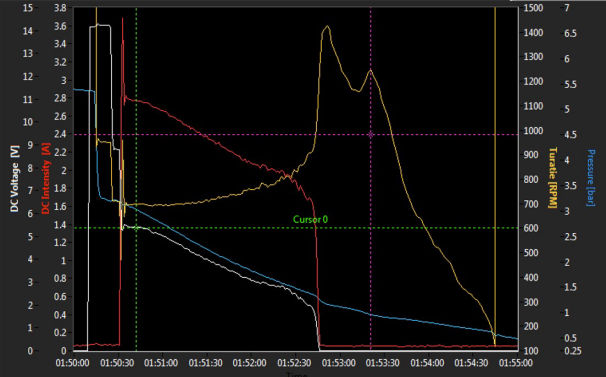
Task: Click the 0.2 value on DC Intensity axis
Action: coord(60,333)
